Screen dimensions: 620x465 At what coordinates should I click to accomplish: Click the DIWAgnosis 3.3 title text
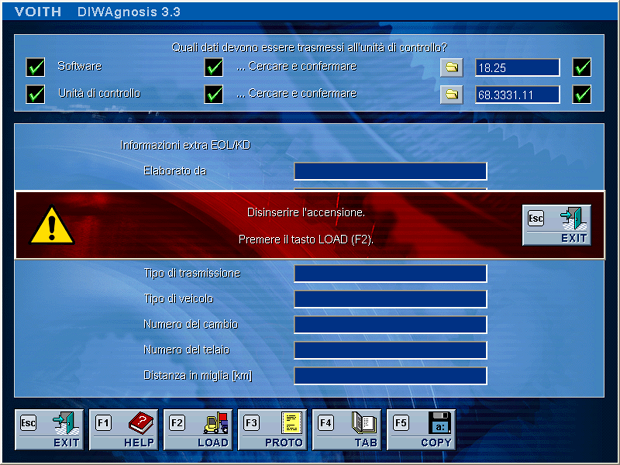pos(129,12)
